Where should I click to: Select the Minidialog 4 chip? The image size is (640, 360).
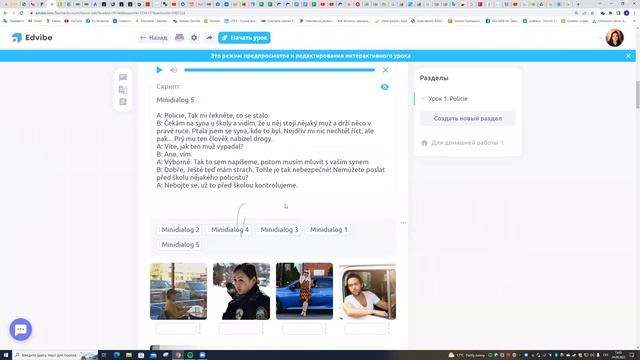point(230,230)
